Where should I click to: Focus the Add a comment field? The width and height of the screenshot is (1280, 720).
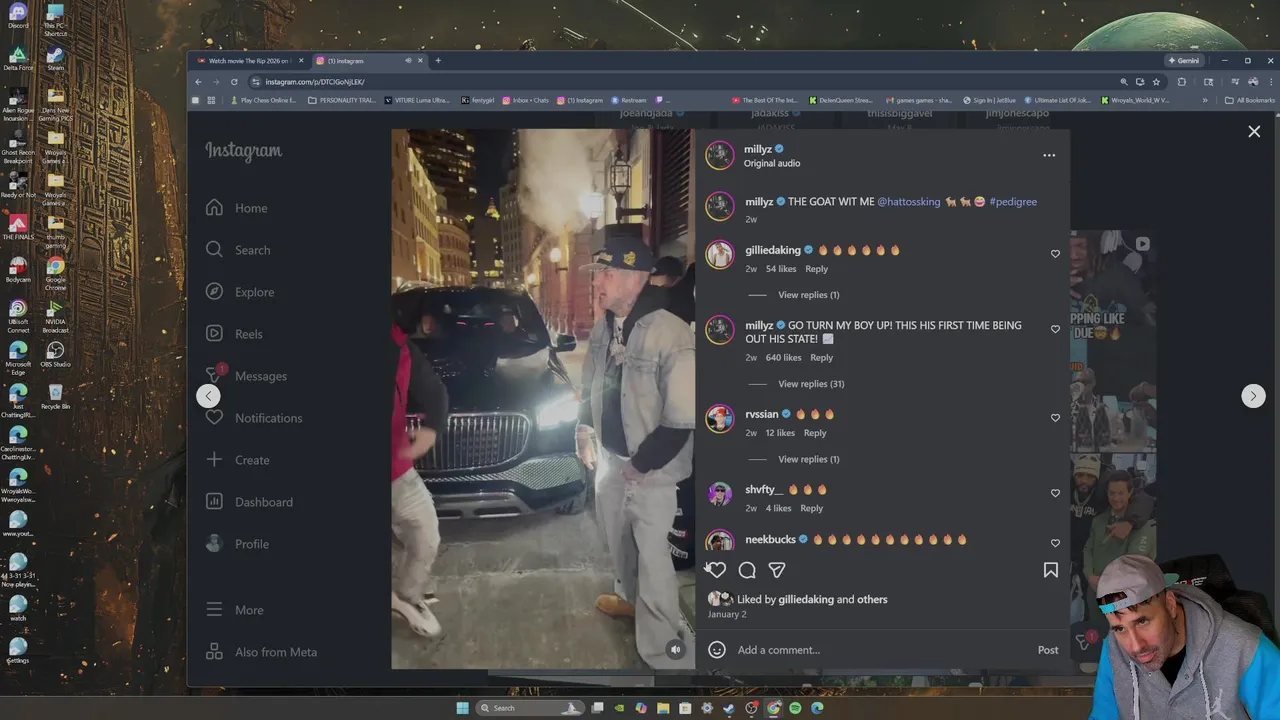pos(880,650)
